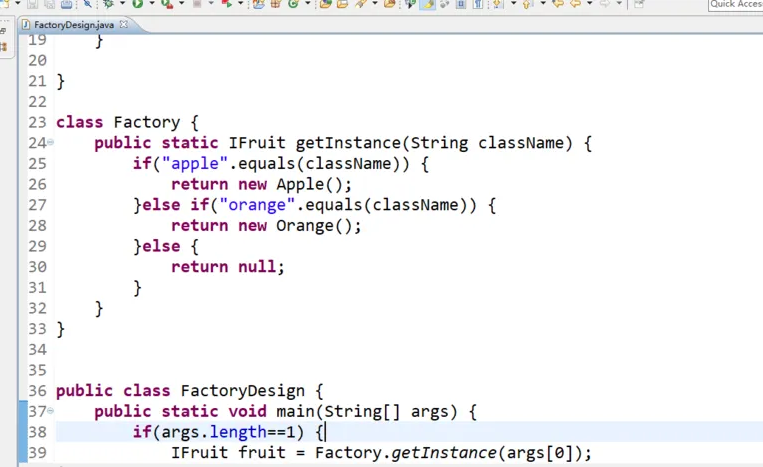Click the Quick Access search field
763x467 pixels.
tap(735, 5)
